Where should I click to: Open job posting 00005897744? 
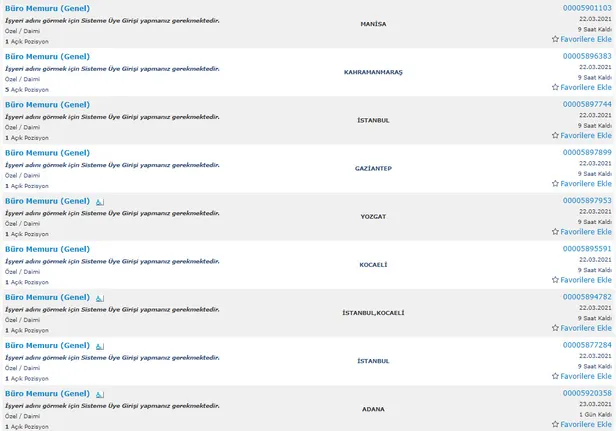[x=587, y=104]
